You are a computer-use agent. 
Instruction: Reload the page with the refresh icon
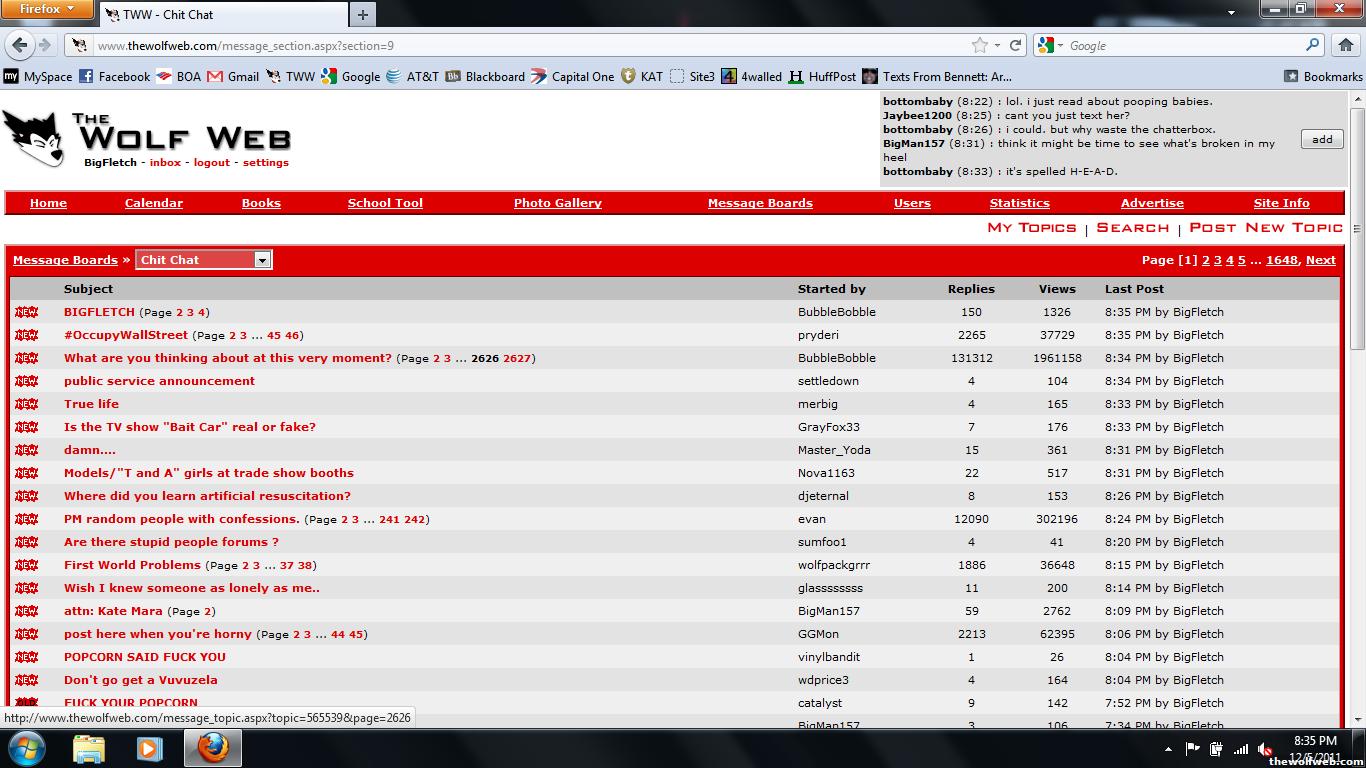[x=1016, y=45]
